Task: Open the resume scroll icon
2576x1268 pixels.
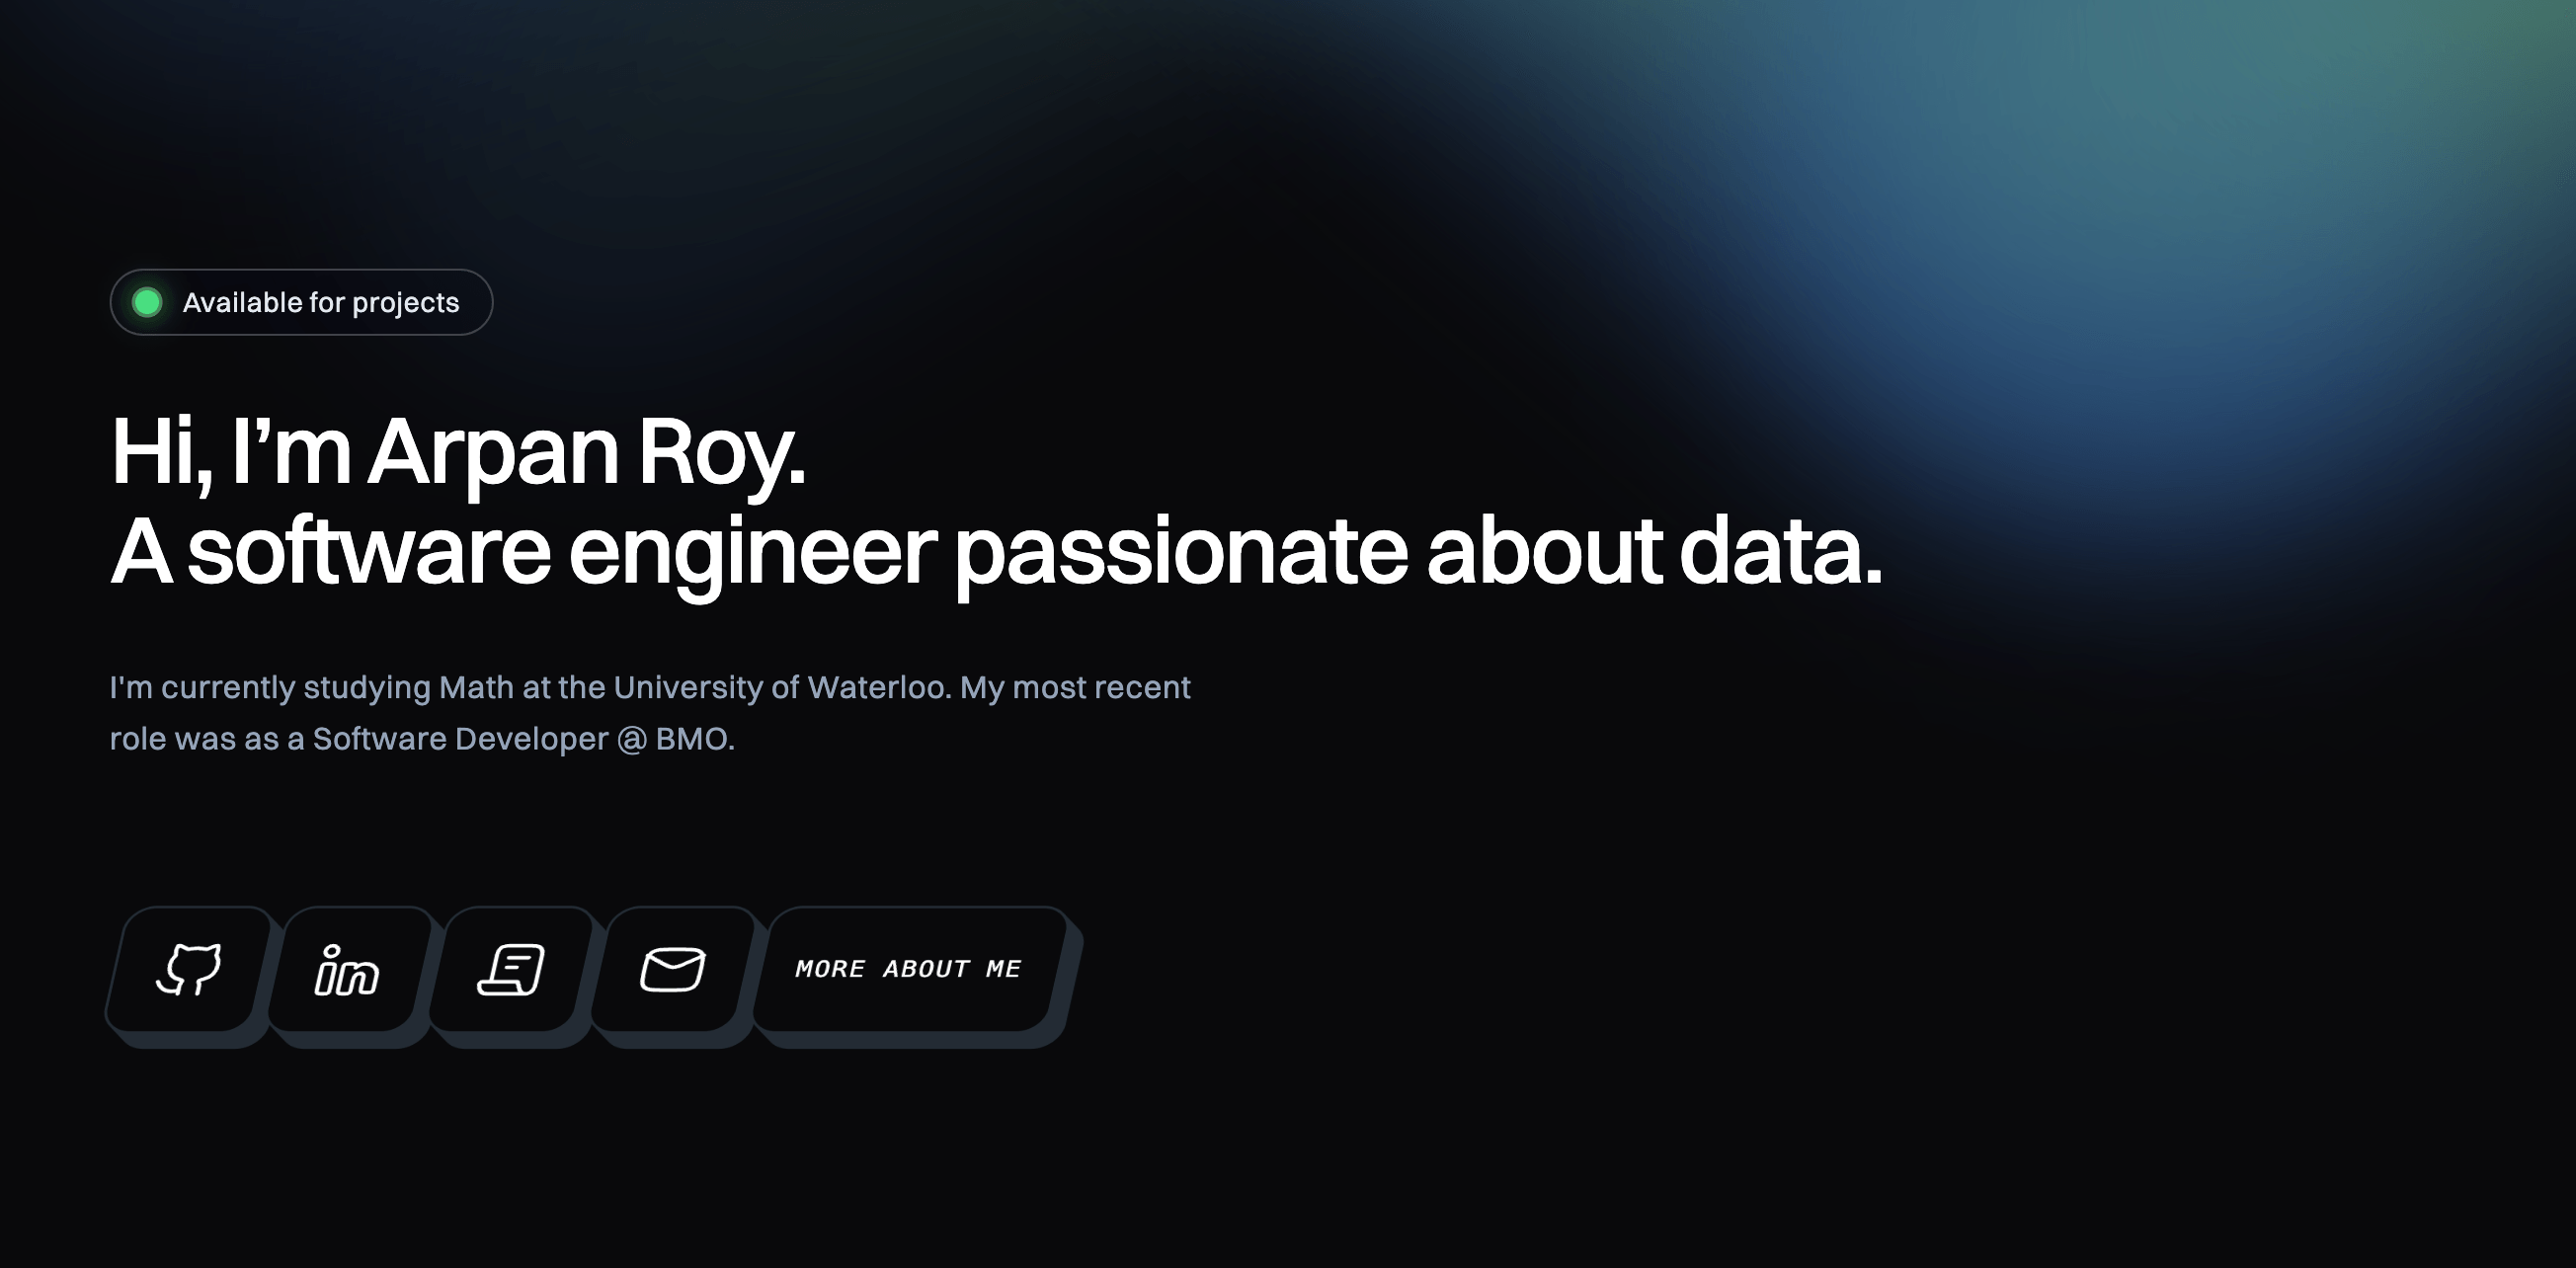Action: tap(511, 969)
